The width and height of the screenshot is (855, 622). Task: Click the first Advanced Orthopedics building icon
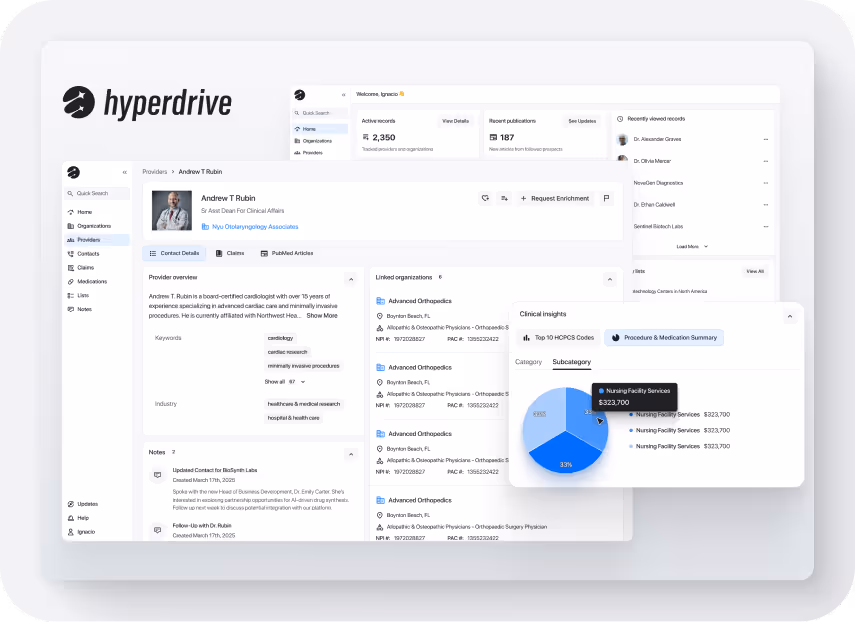point(381,301)
